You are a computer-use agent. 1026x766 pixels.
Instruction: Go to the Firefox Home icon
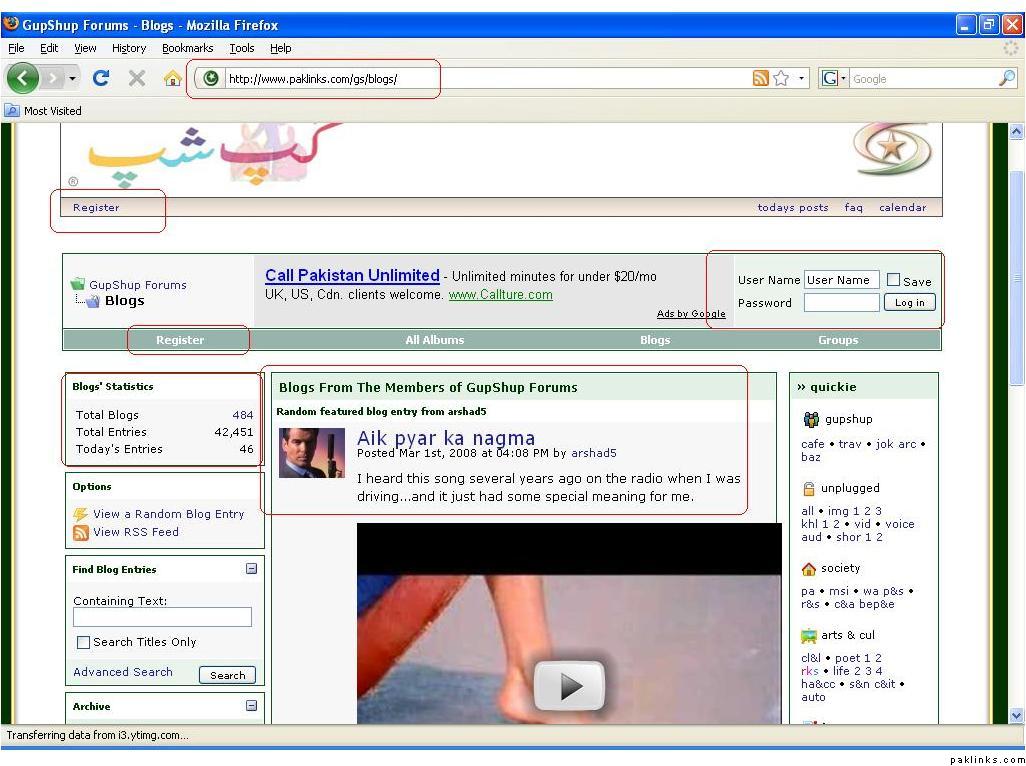click(x=172, y=78)
